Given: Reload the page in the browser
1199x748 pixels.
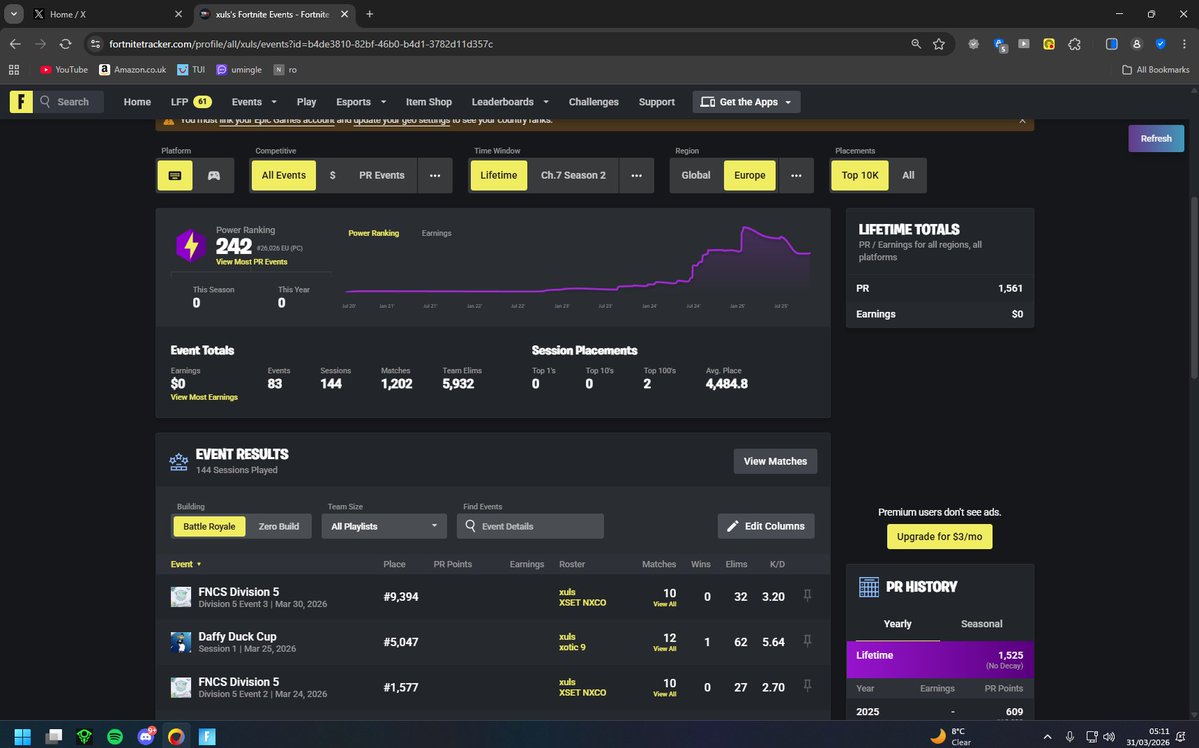Looking at the screenshot, I should [x=66, y=44].
